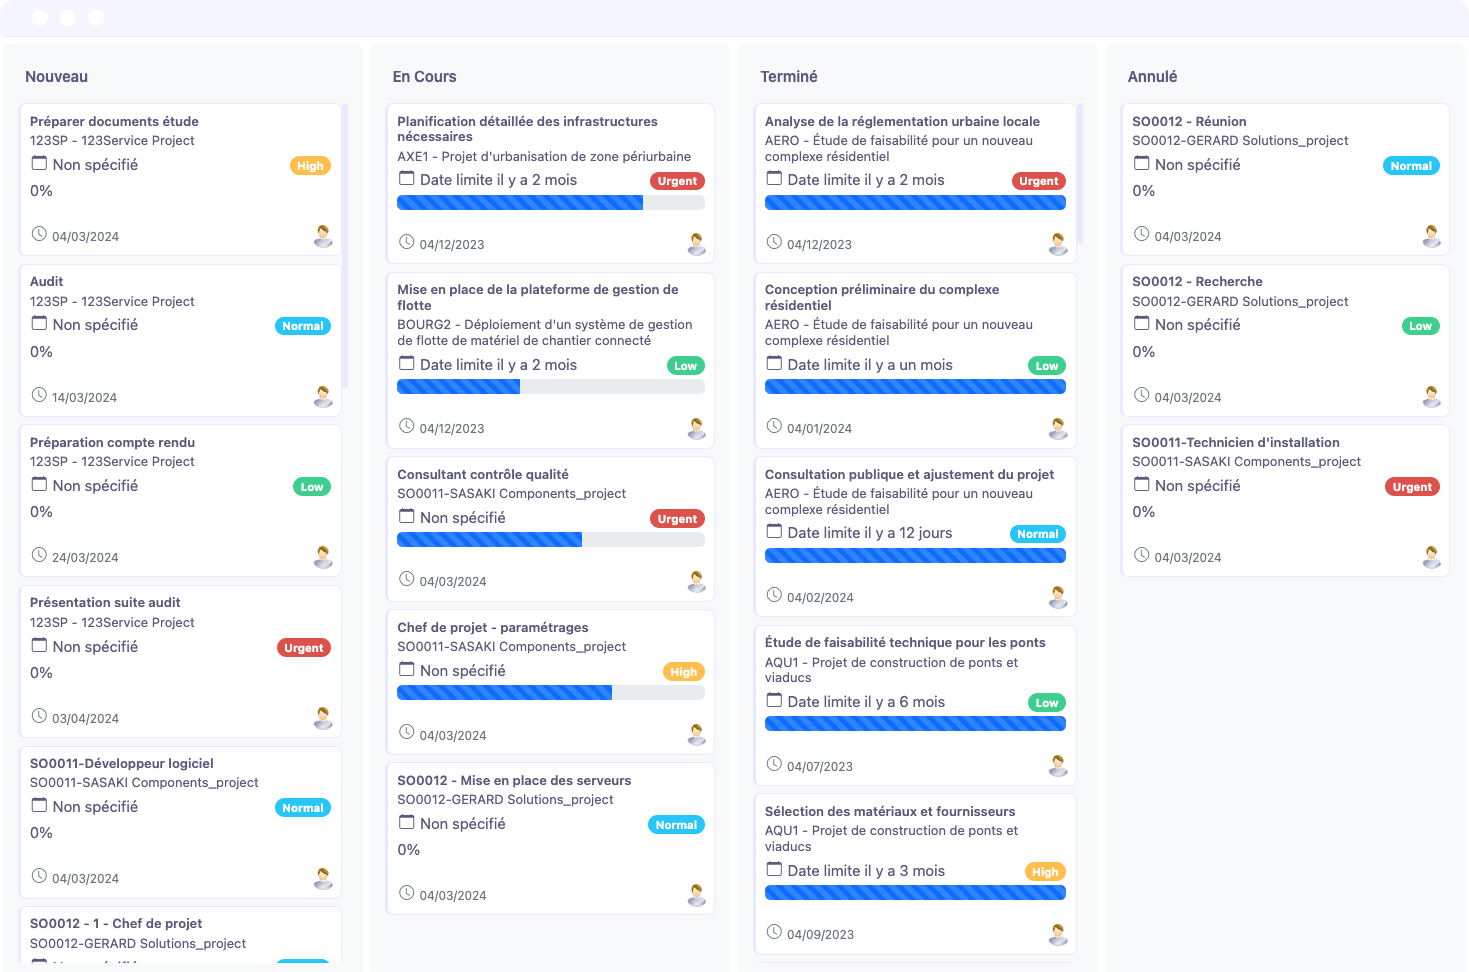This screenshot has width=1469, height=972.
Task: Click calendar icon on Audit card
Action: pos(39,324)
